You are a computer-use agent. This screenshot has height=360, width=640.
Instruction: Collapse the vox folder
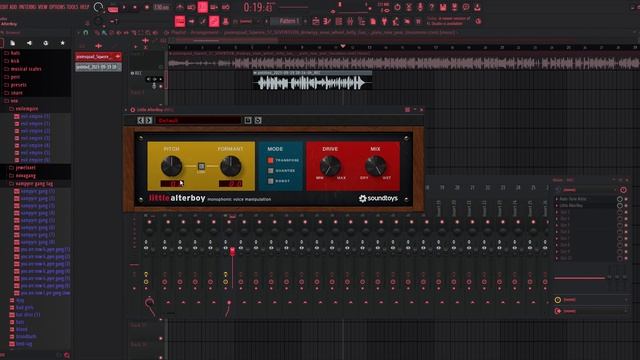[11, 101]
